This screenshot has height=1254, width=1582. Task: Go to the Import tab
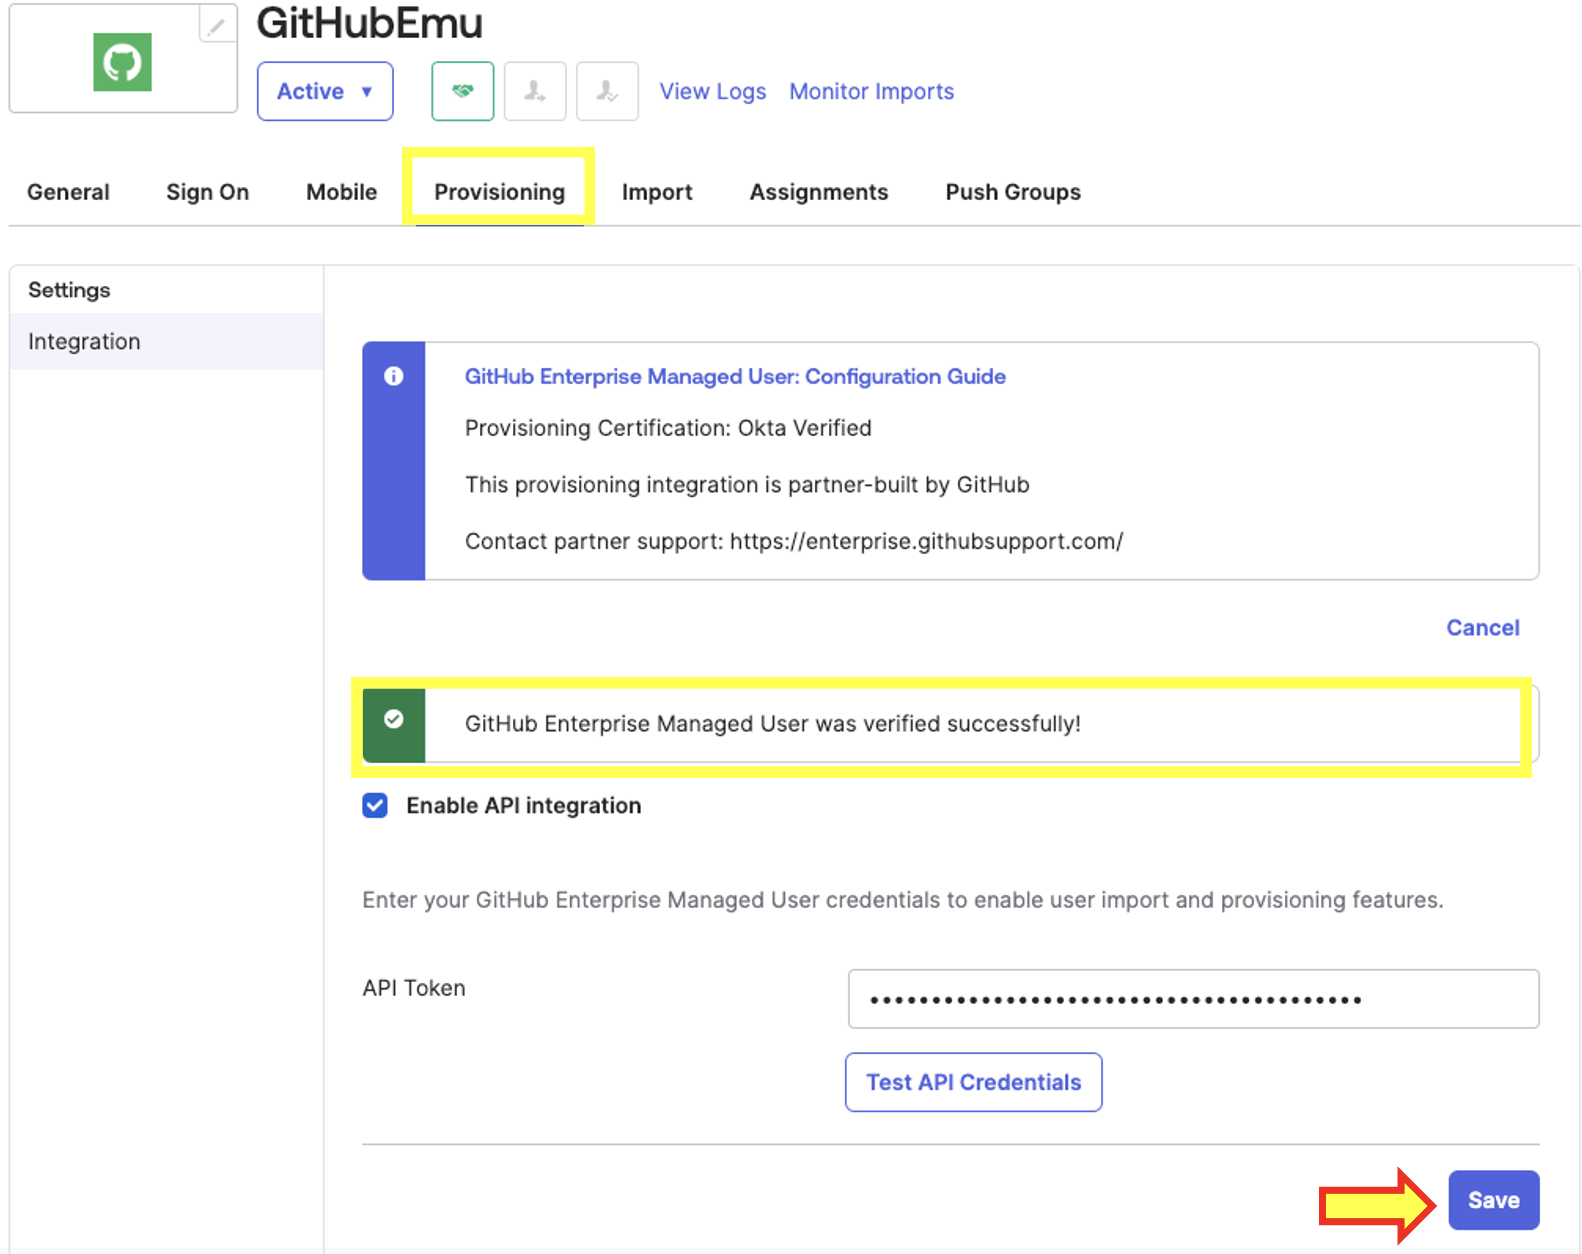657,192
